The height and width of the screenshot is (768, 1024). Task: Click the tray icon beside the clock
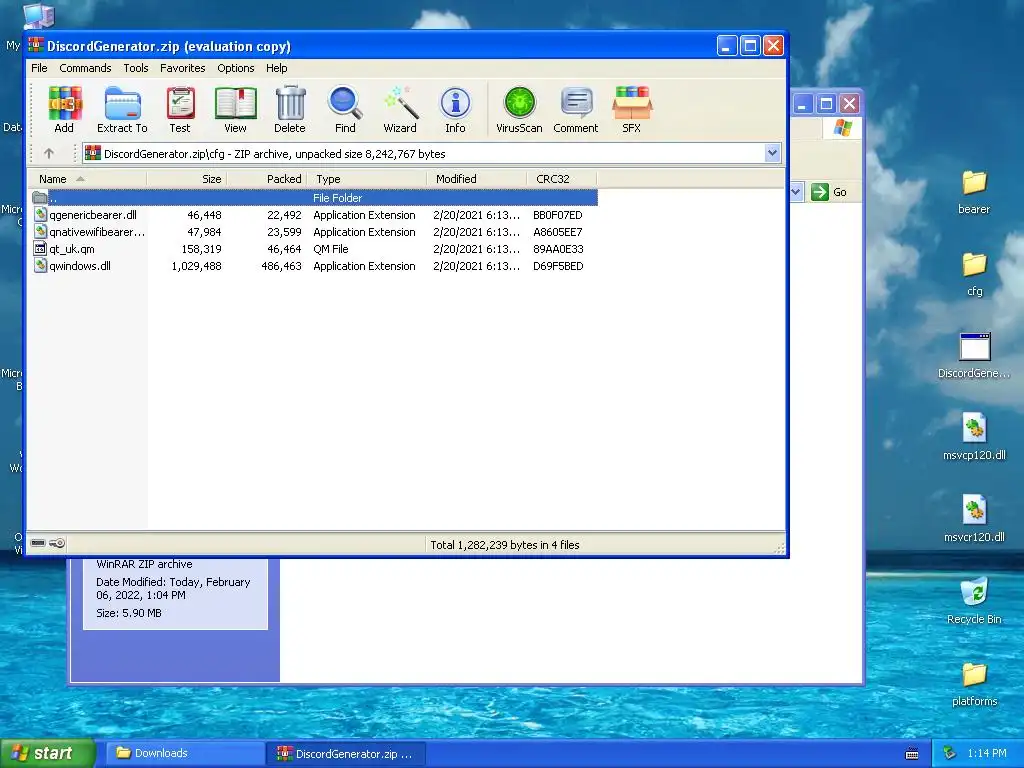(950, 753)
